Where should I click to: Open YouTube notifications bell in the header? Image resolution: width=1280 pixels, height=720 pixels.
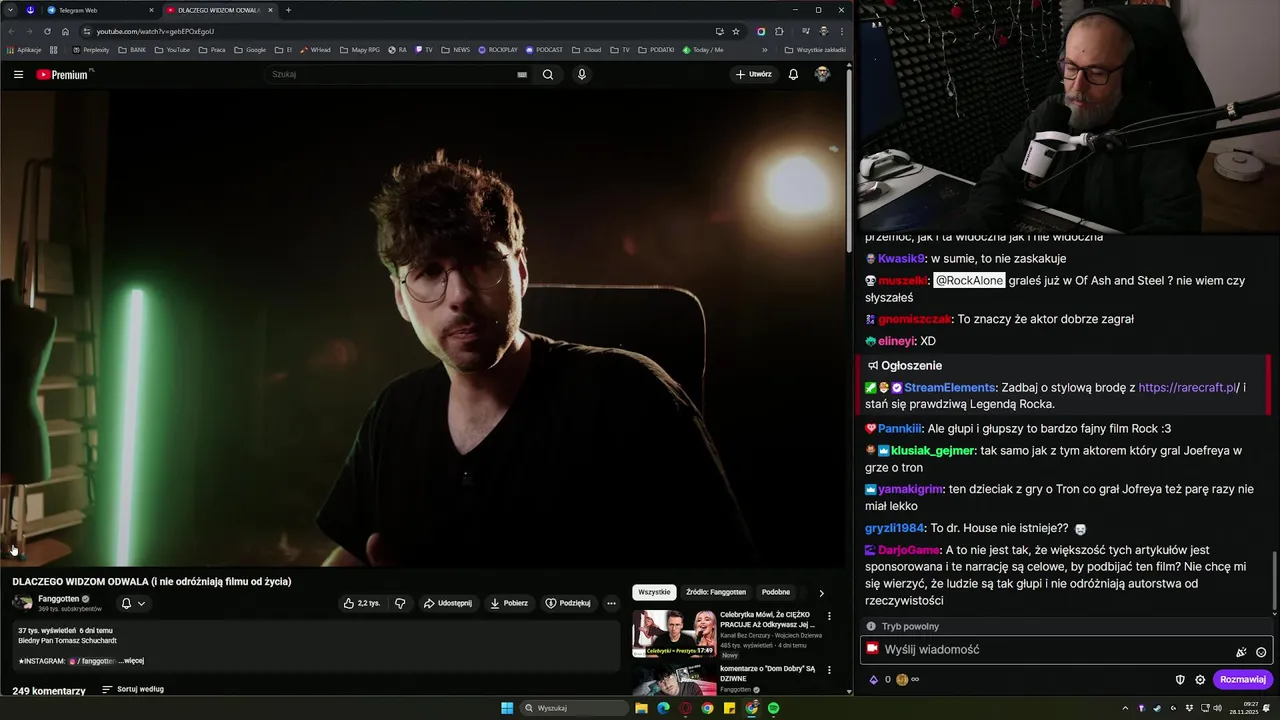[793, 74]
